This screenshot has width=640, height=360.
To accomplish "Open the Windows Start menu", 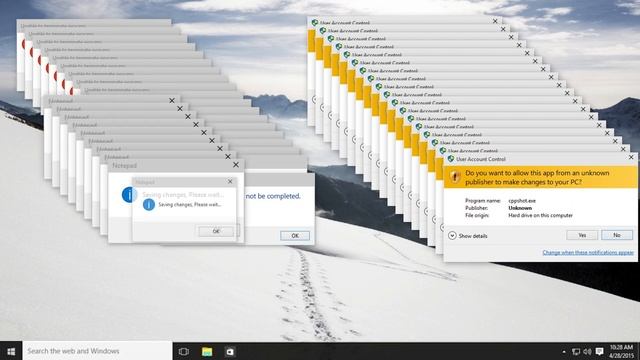I will coord(11,351).
